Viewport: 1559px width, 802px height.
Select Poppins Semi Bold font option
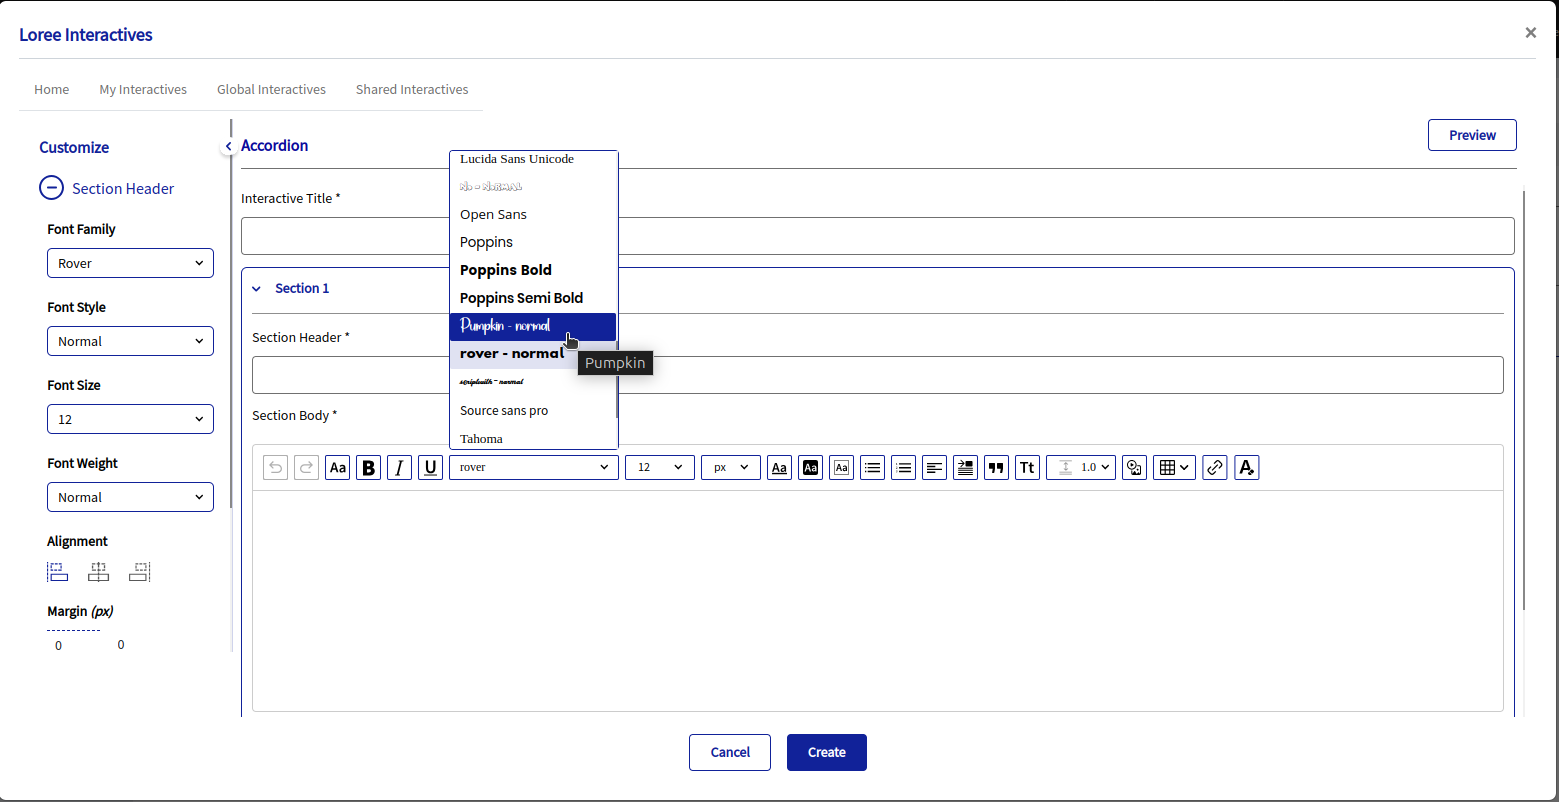tap(533, 299)
